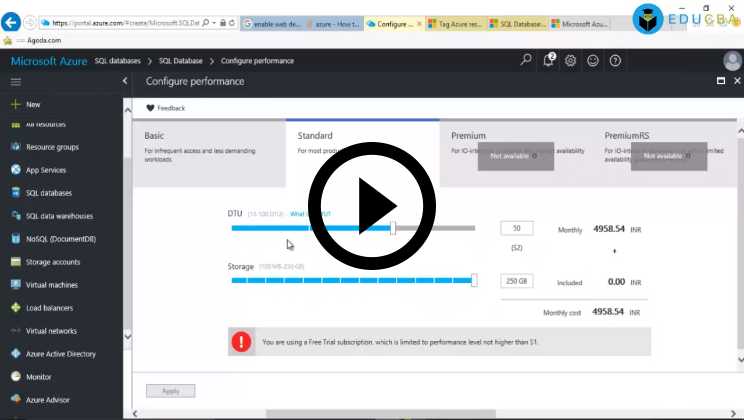Click the SQL Database breadcrumb link
Screen dimensions: 744x420
[x=181, y=61]
